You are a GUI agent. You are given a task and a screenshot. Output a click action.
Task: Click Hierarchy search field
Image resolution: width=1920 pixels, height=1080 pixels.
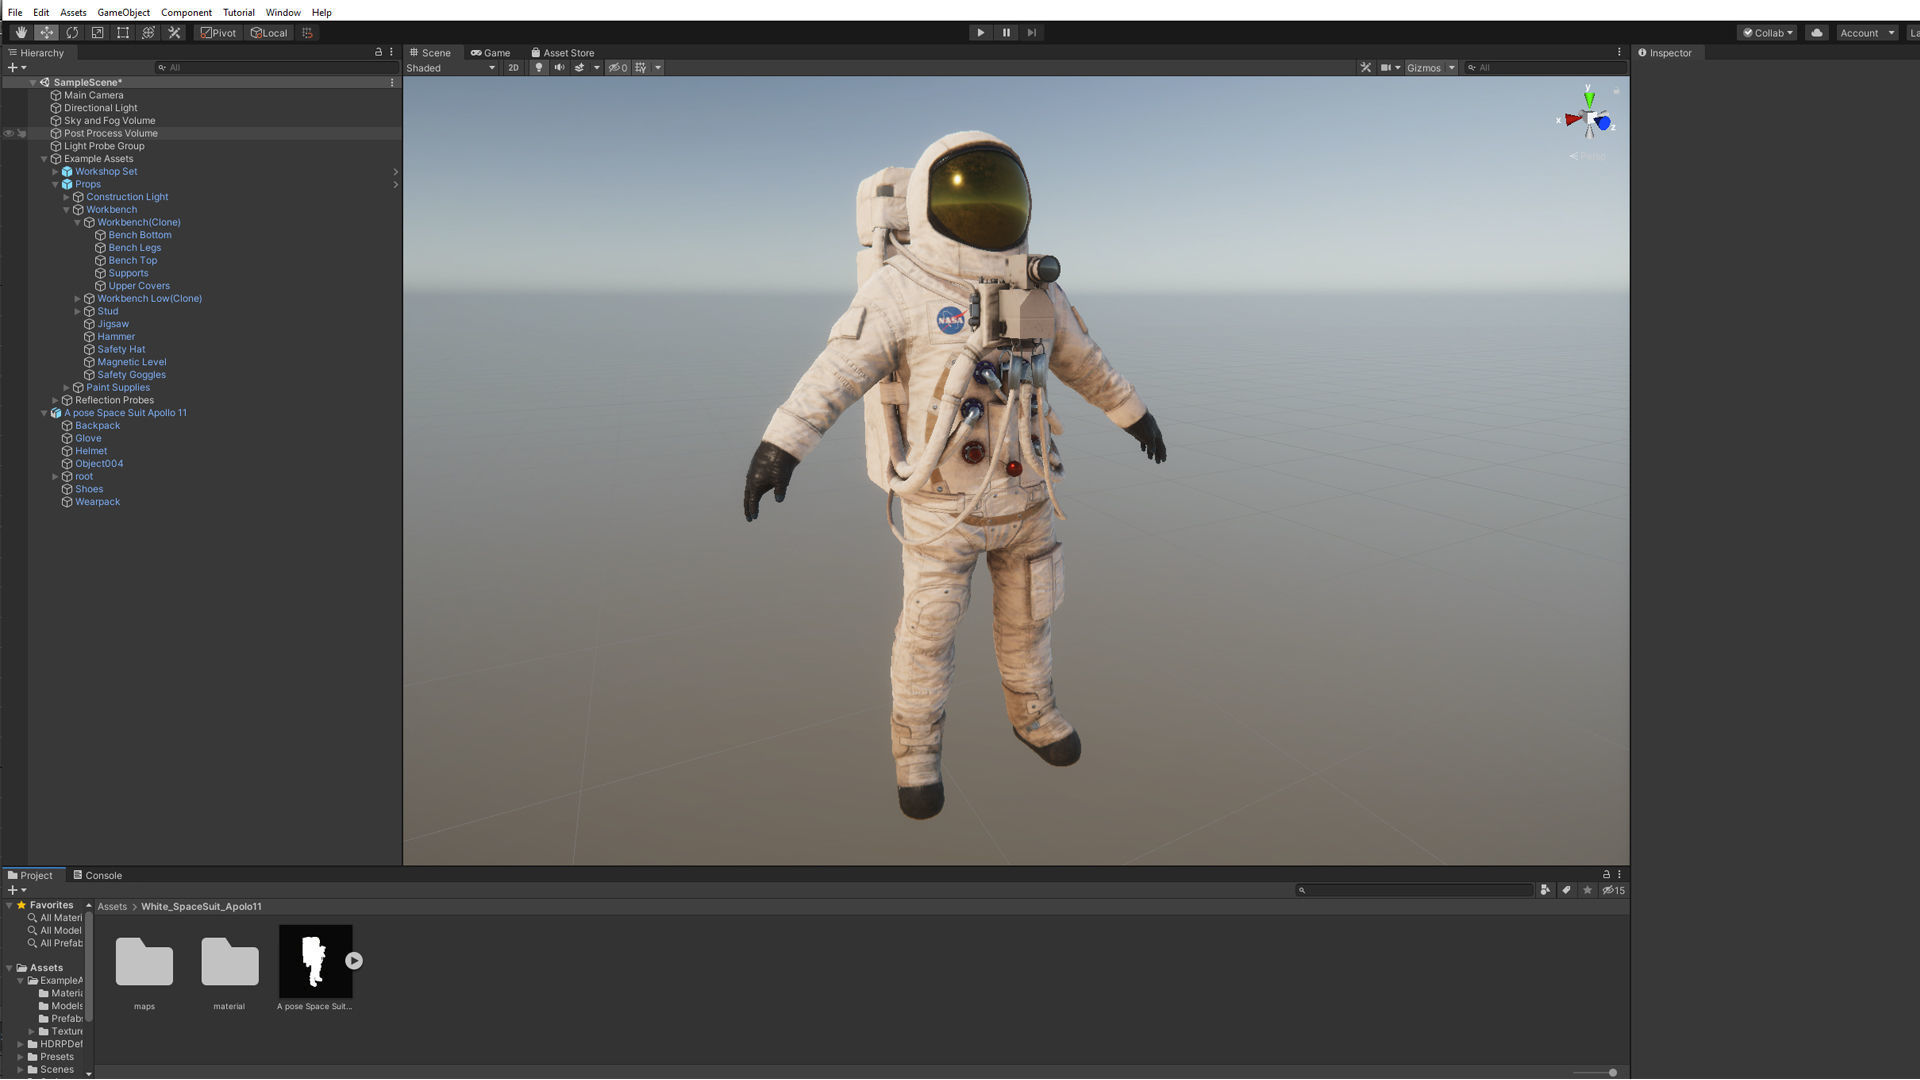point(277,68)
